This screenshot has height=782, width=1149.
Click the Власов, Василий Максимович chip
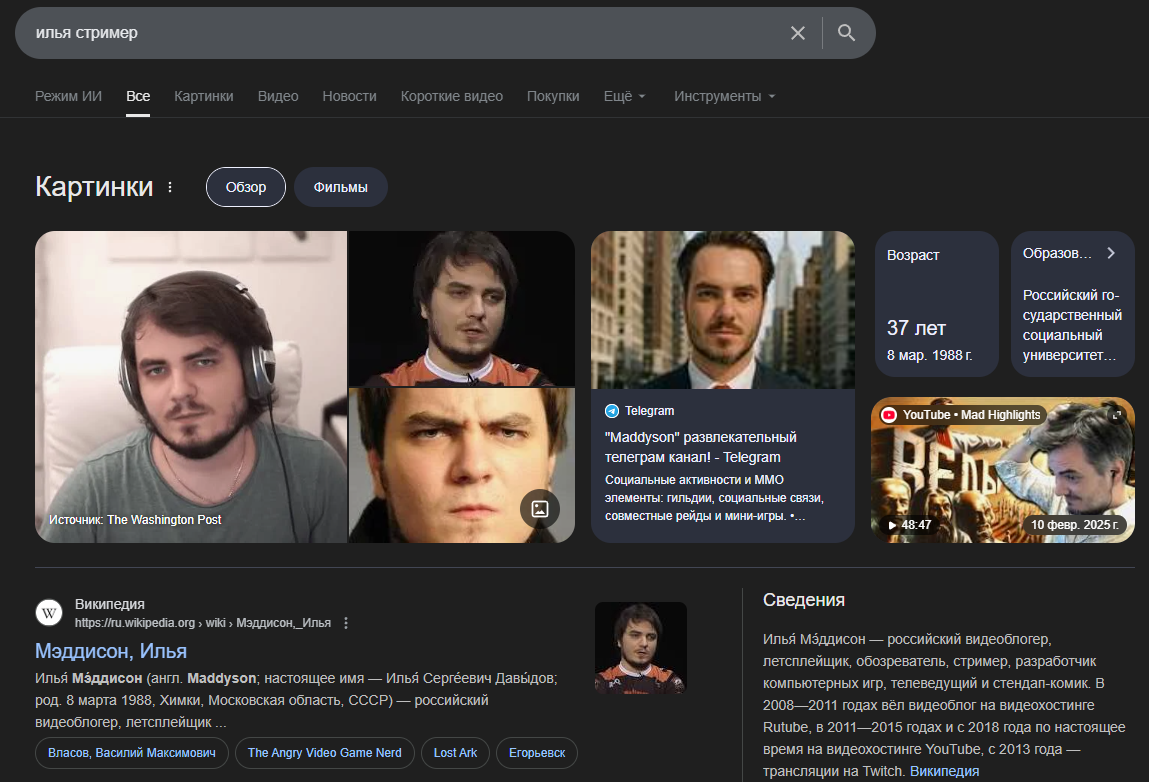(x=132, y=753)
